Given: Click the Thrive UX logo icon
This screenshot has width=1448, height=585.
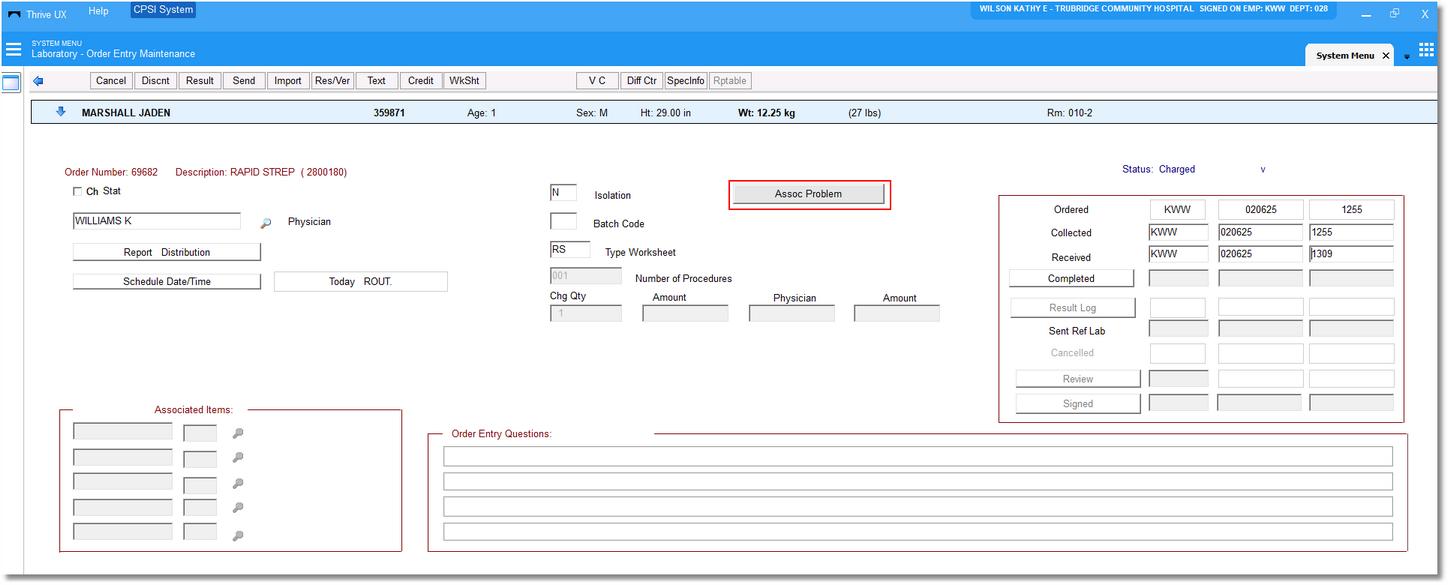Looking at the screenshot, I should click(14, 15).
